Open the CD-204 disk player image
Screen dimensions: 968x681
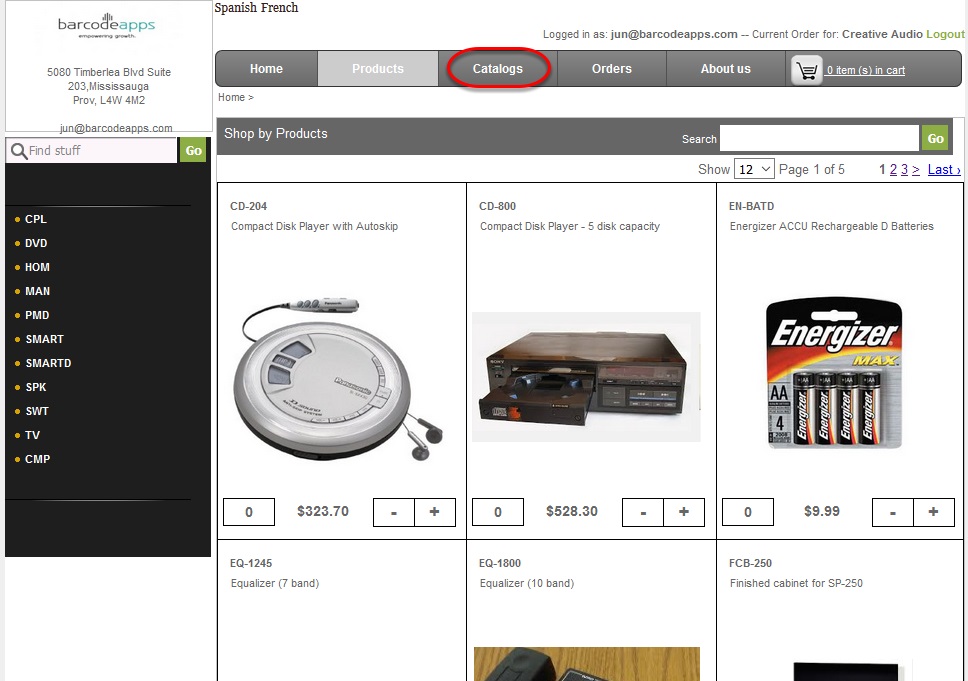(x=339, y=378)
